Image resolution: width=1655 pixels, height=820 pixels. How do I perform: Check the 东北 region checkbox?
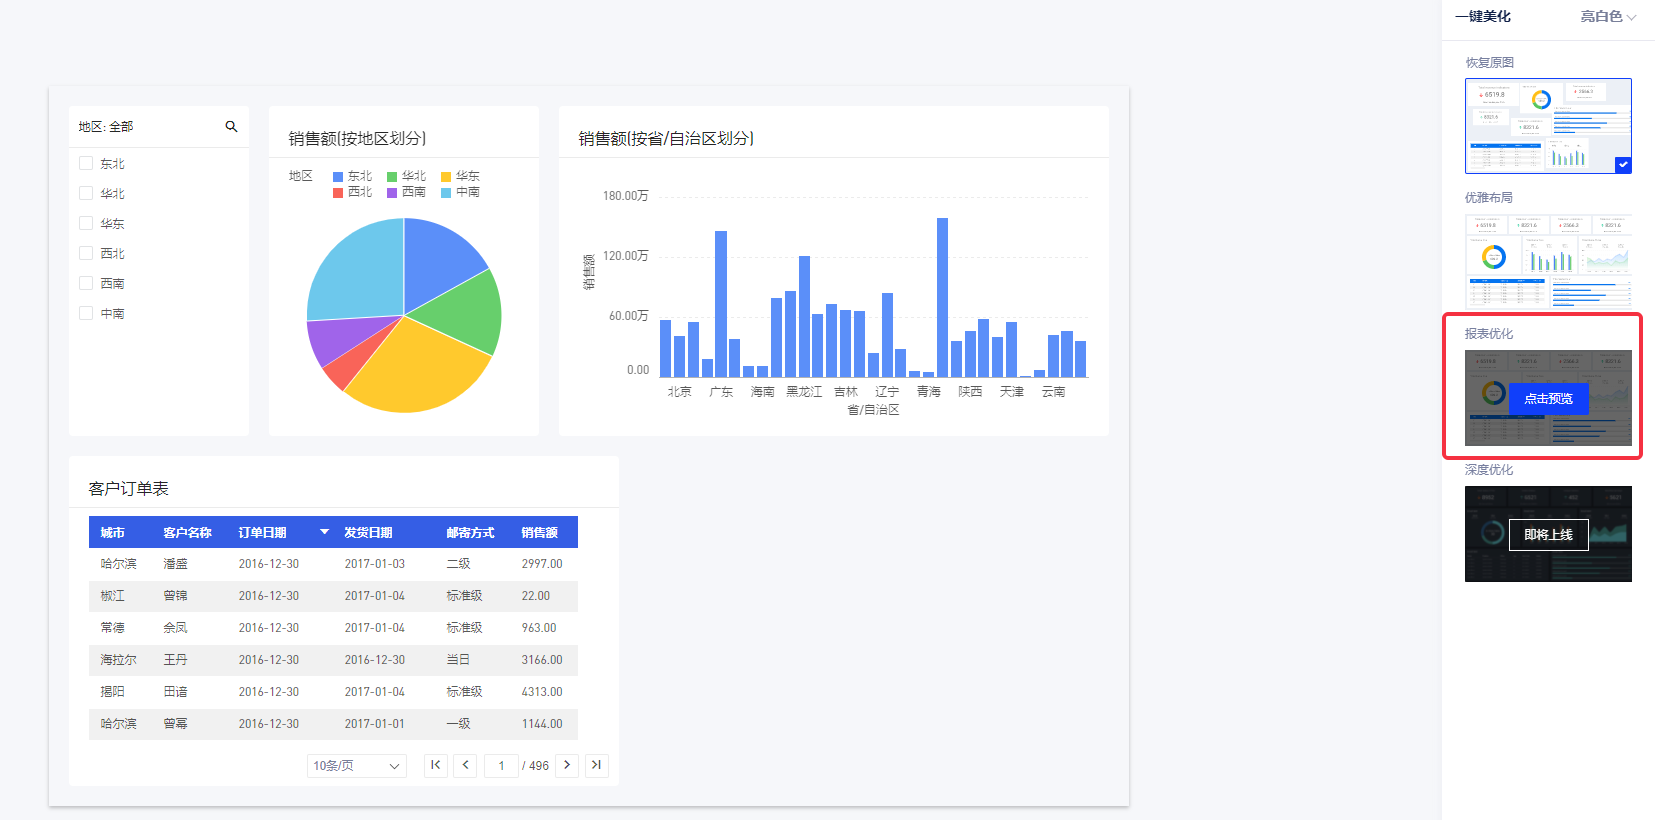86,163
